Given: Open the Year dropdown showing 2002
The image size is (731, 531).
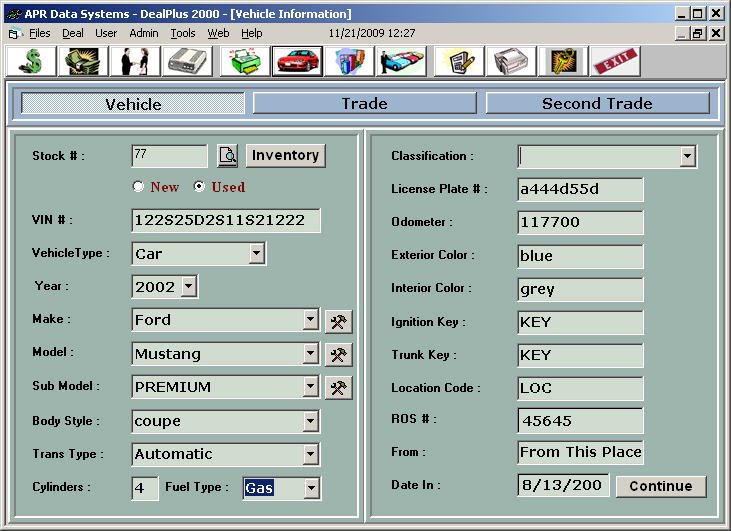Looking at the screenshot, I should point(189,287).
